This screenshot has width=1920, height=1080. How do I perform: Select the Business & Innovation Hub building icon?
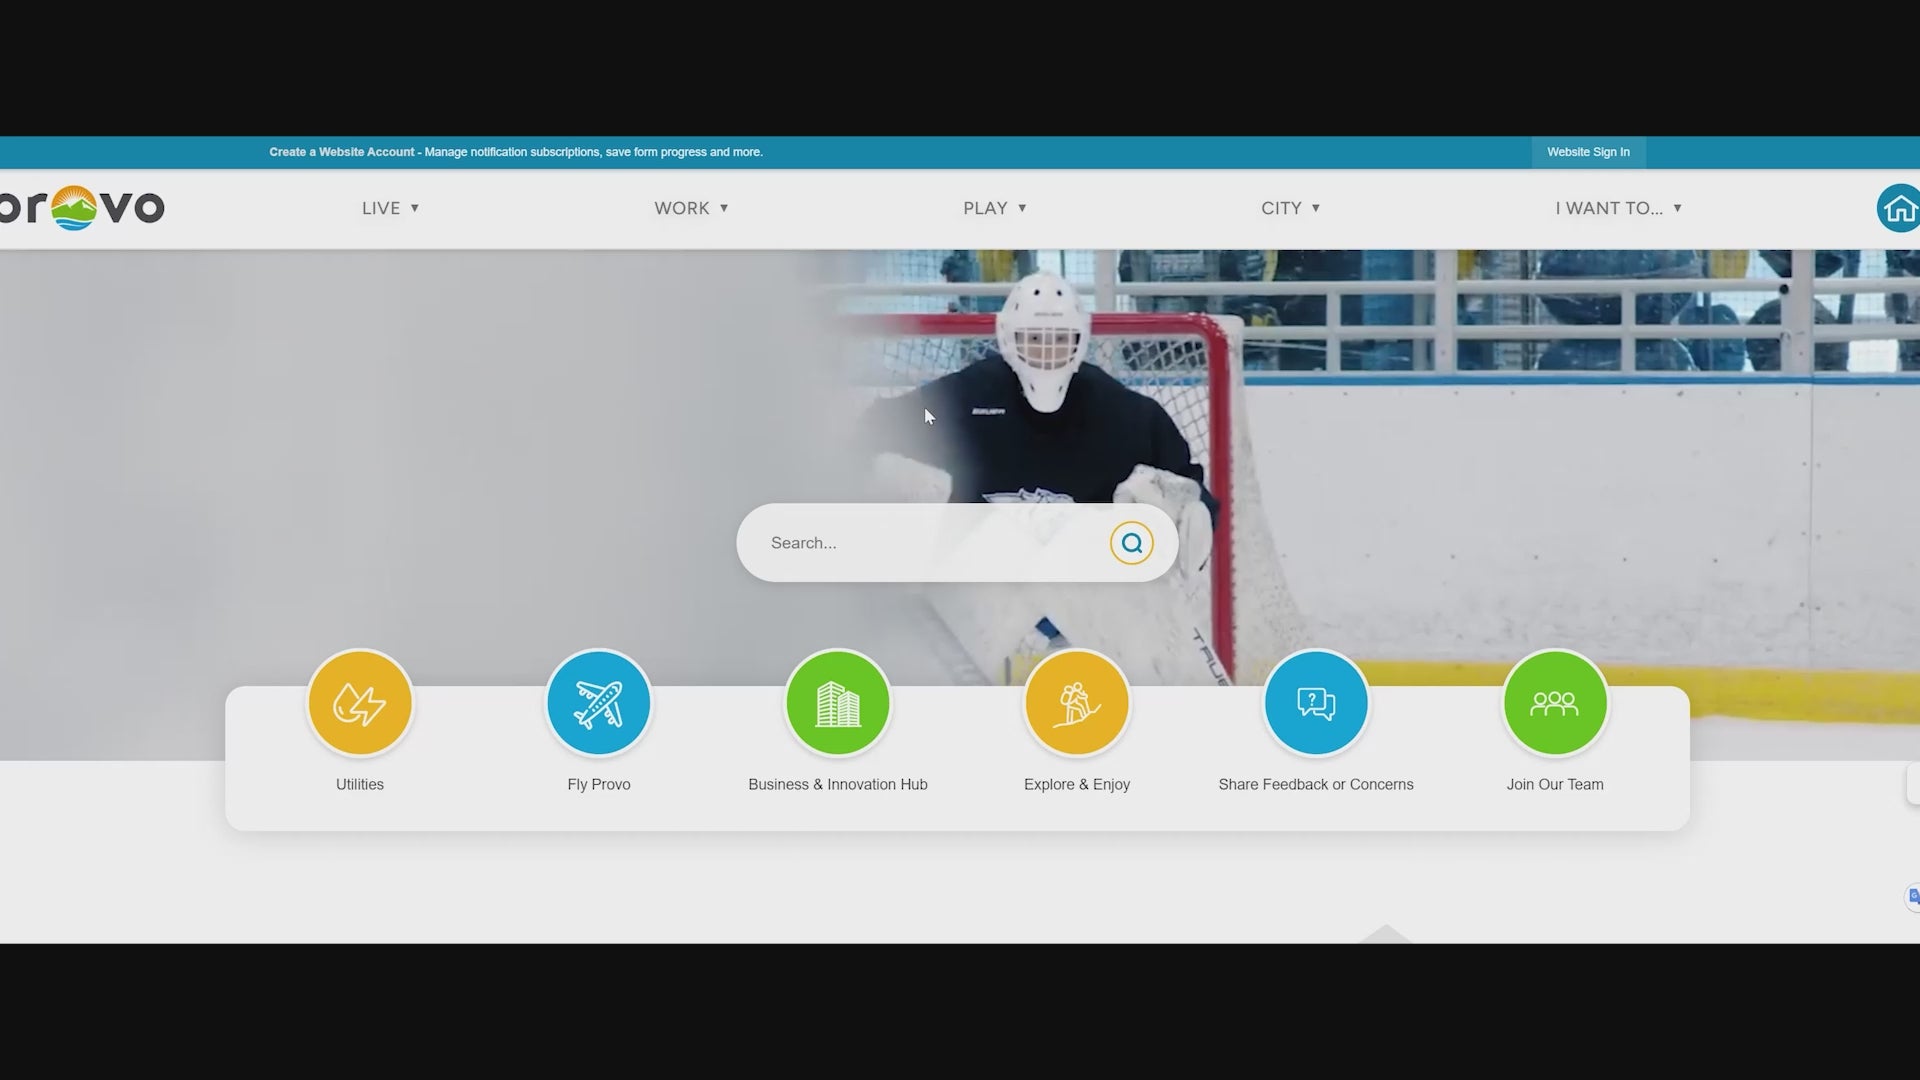coord(838,703)
